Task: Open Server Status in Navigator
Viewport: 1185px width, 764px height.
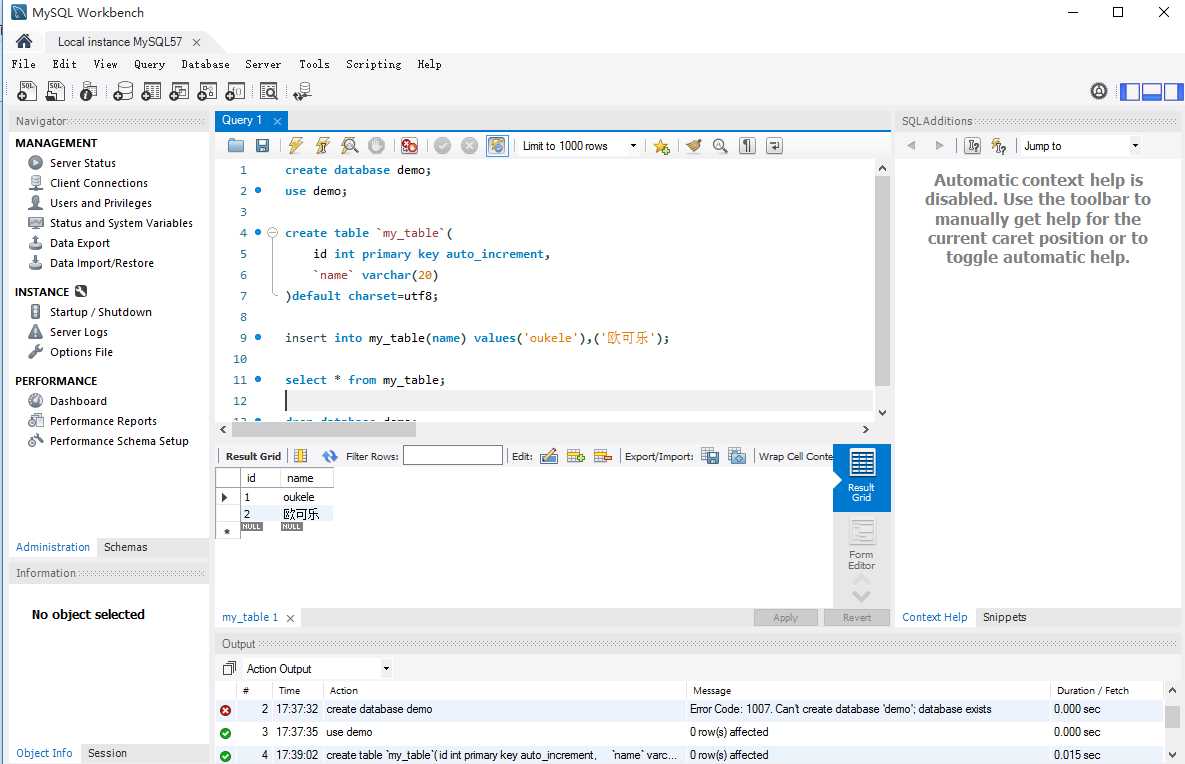Action: (x=83, y=162)
